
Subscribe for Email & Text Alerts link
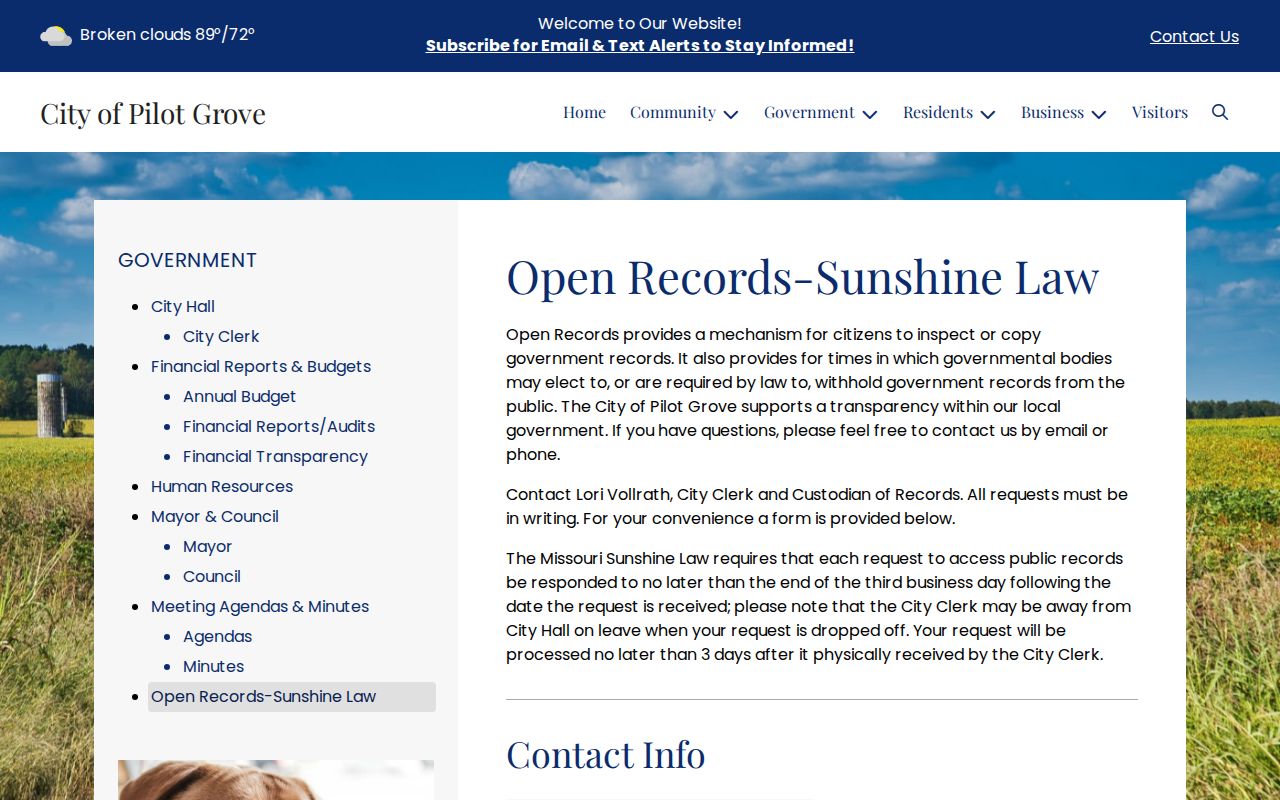click(x=640, y=45)
